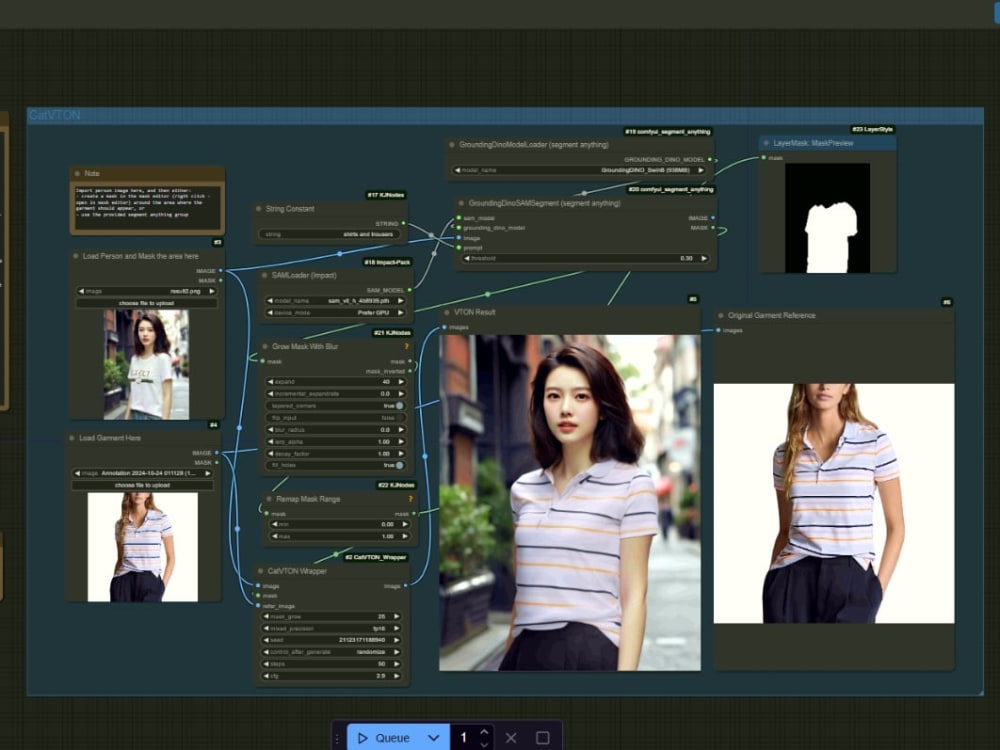Click choose file to upload in Load Garment node
The width and height of the screenshot is (1000, 750).
[x=143, y=485]
